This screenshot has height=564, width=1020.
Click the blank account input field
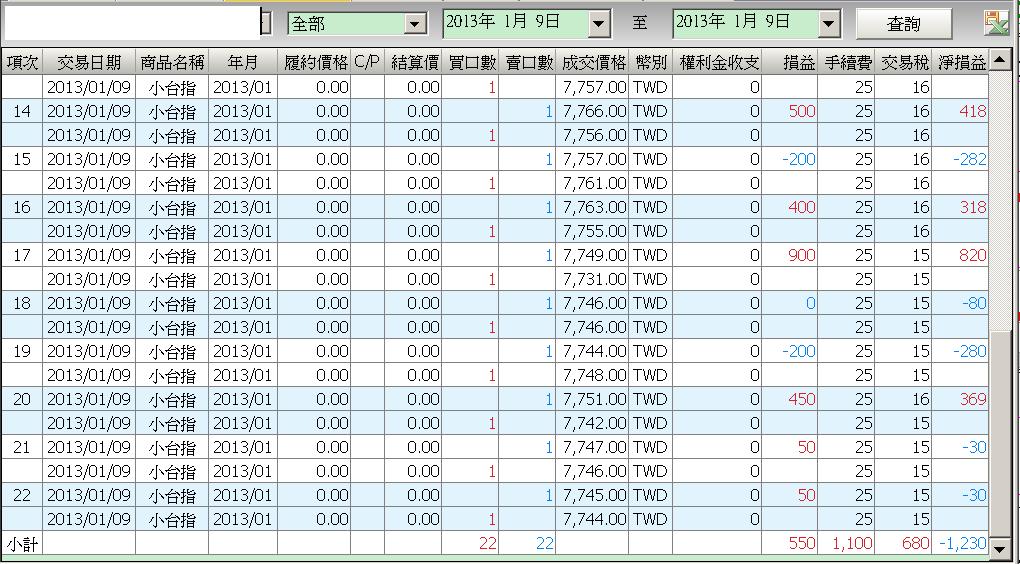coord(132,23)
